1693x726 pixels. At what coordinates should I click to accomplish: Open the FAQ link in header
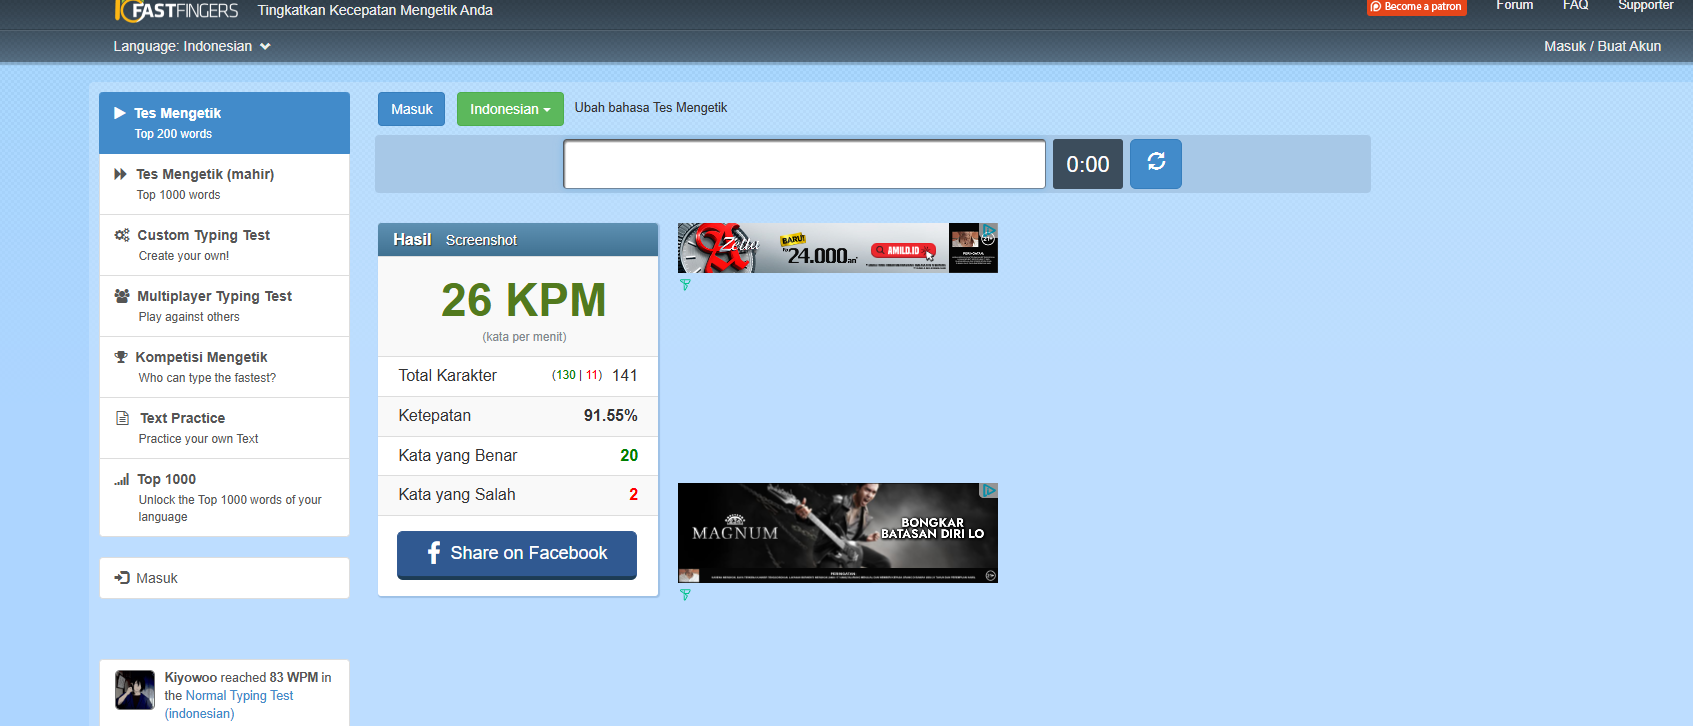click(x=1576, y=6)
